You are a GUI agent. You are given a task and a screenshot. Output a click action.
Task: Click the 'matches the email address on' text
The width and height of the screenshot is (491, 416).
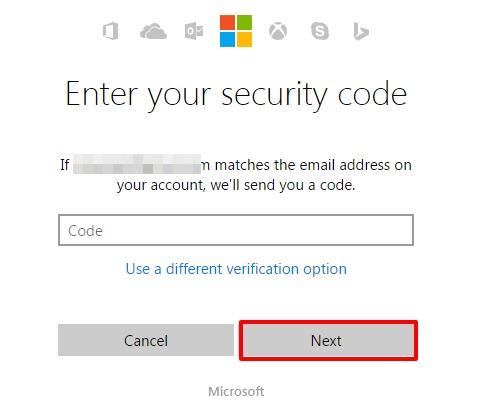pos(313,165)
